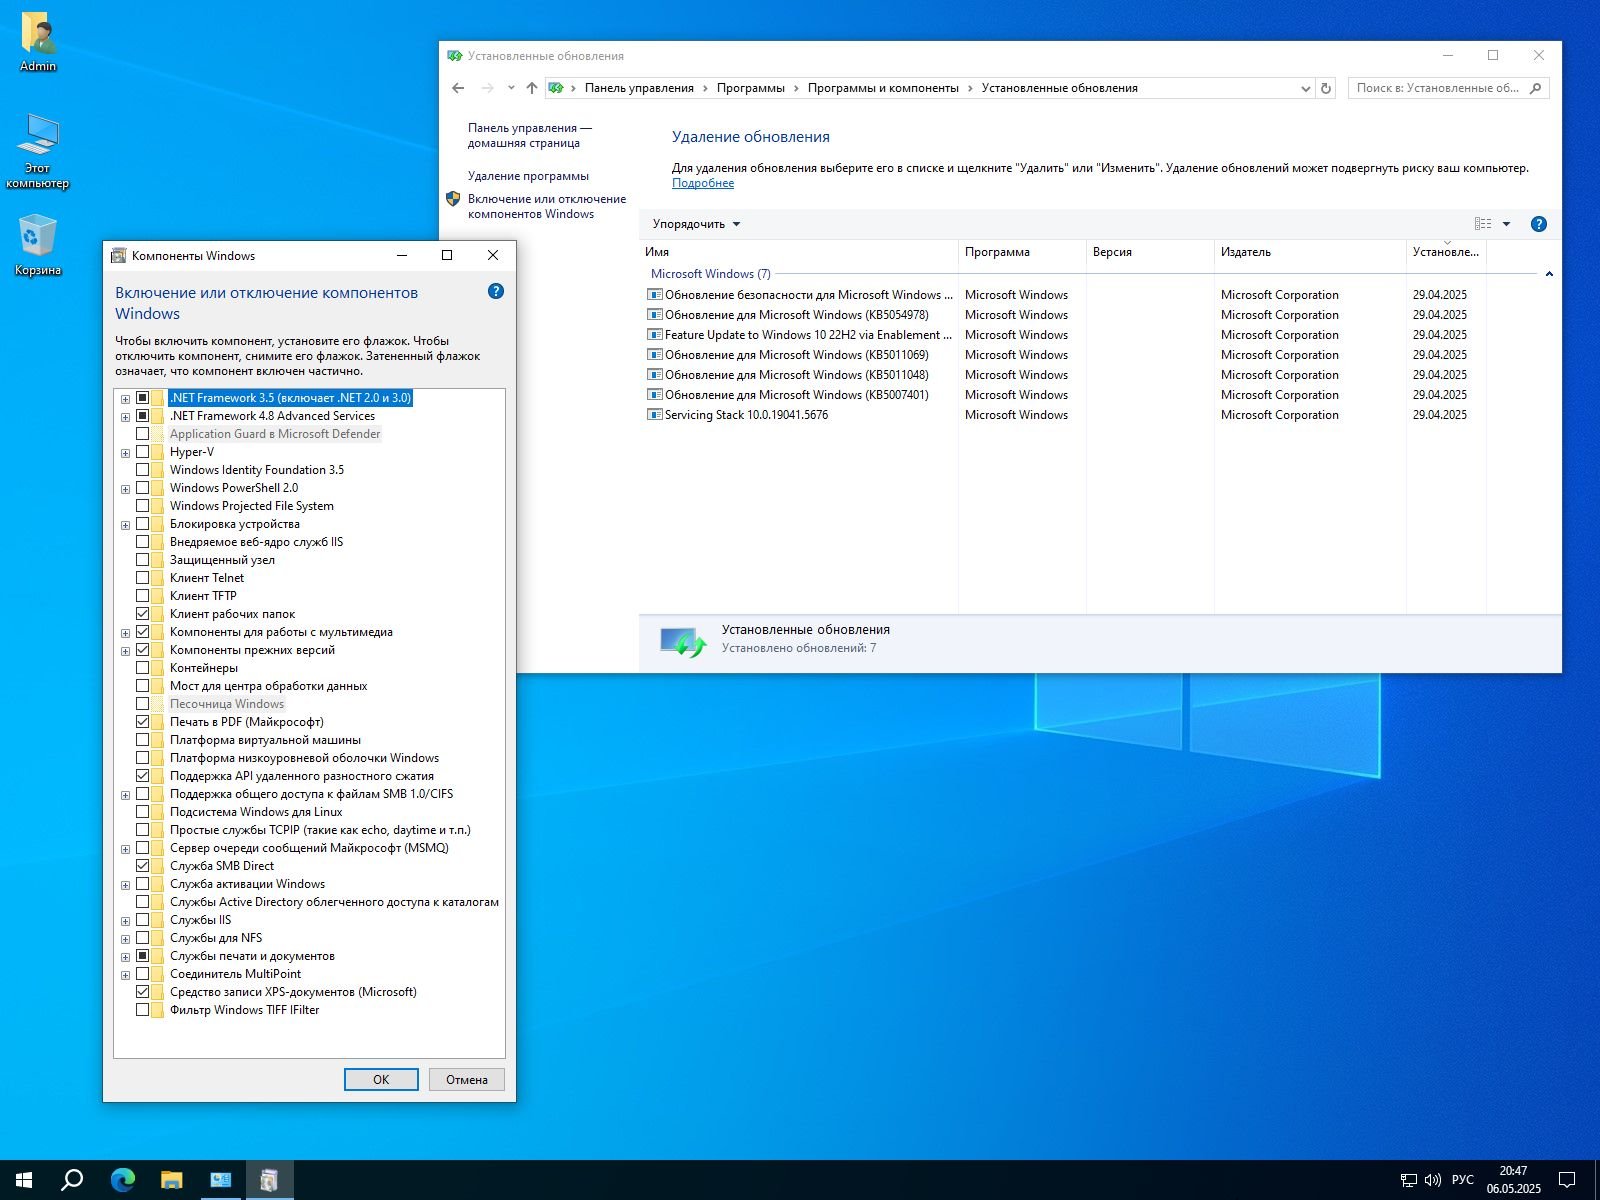Click Панель управления breadcrumb
The width and height of the screenshot is (1600, 1200).
coord(639,88)
